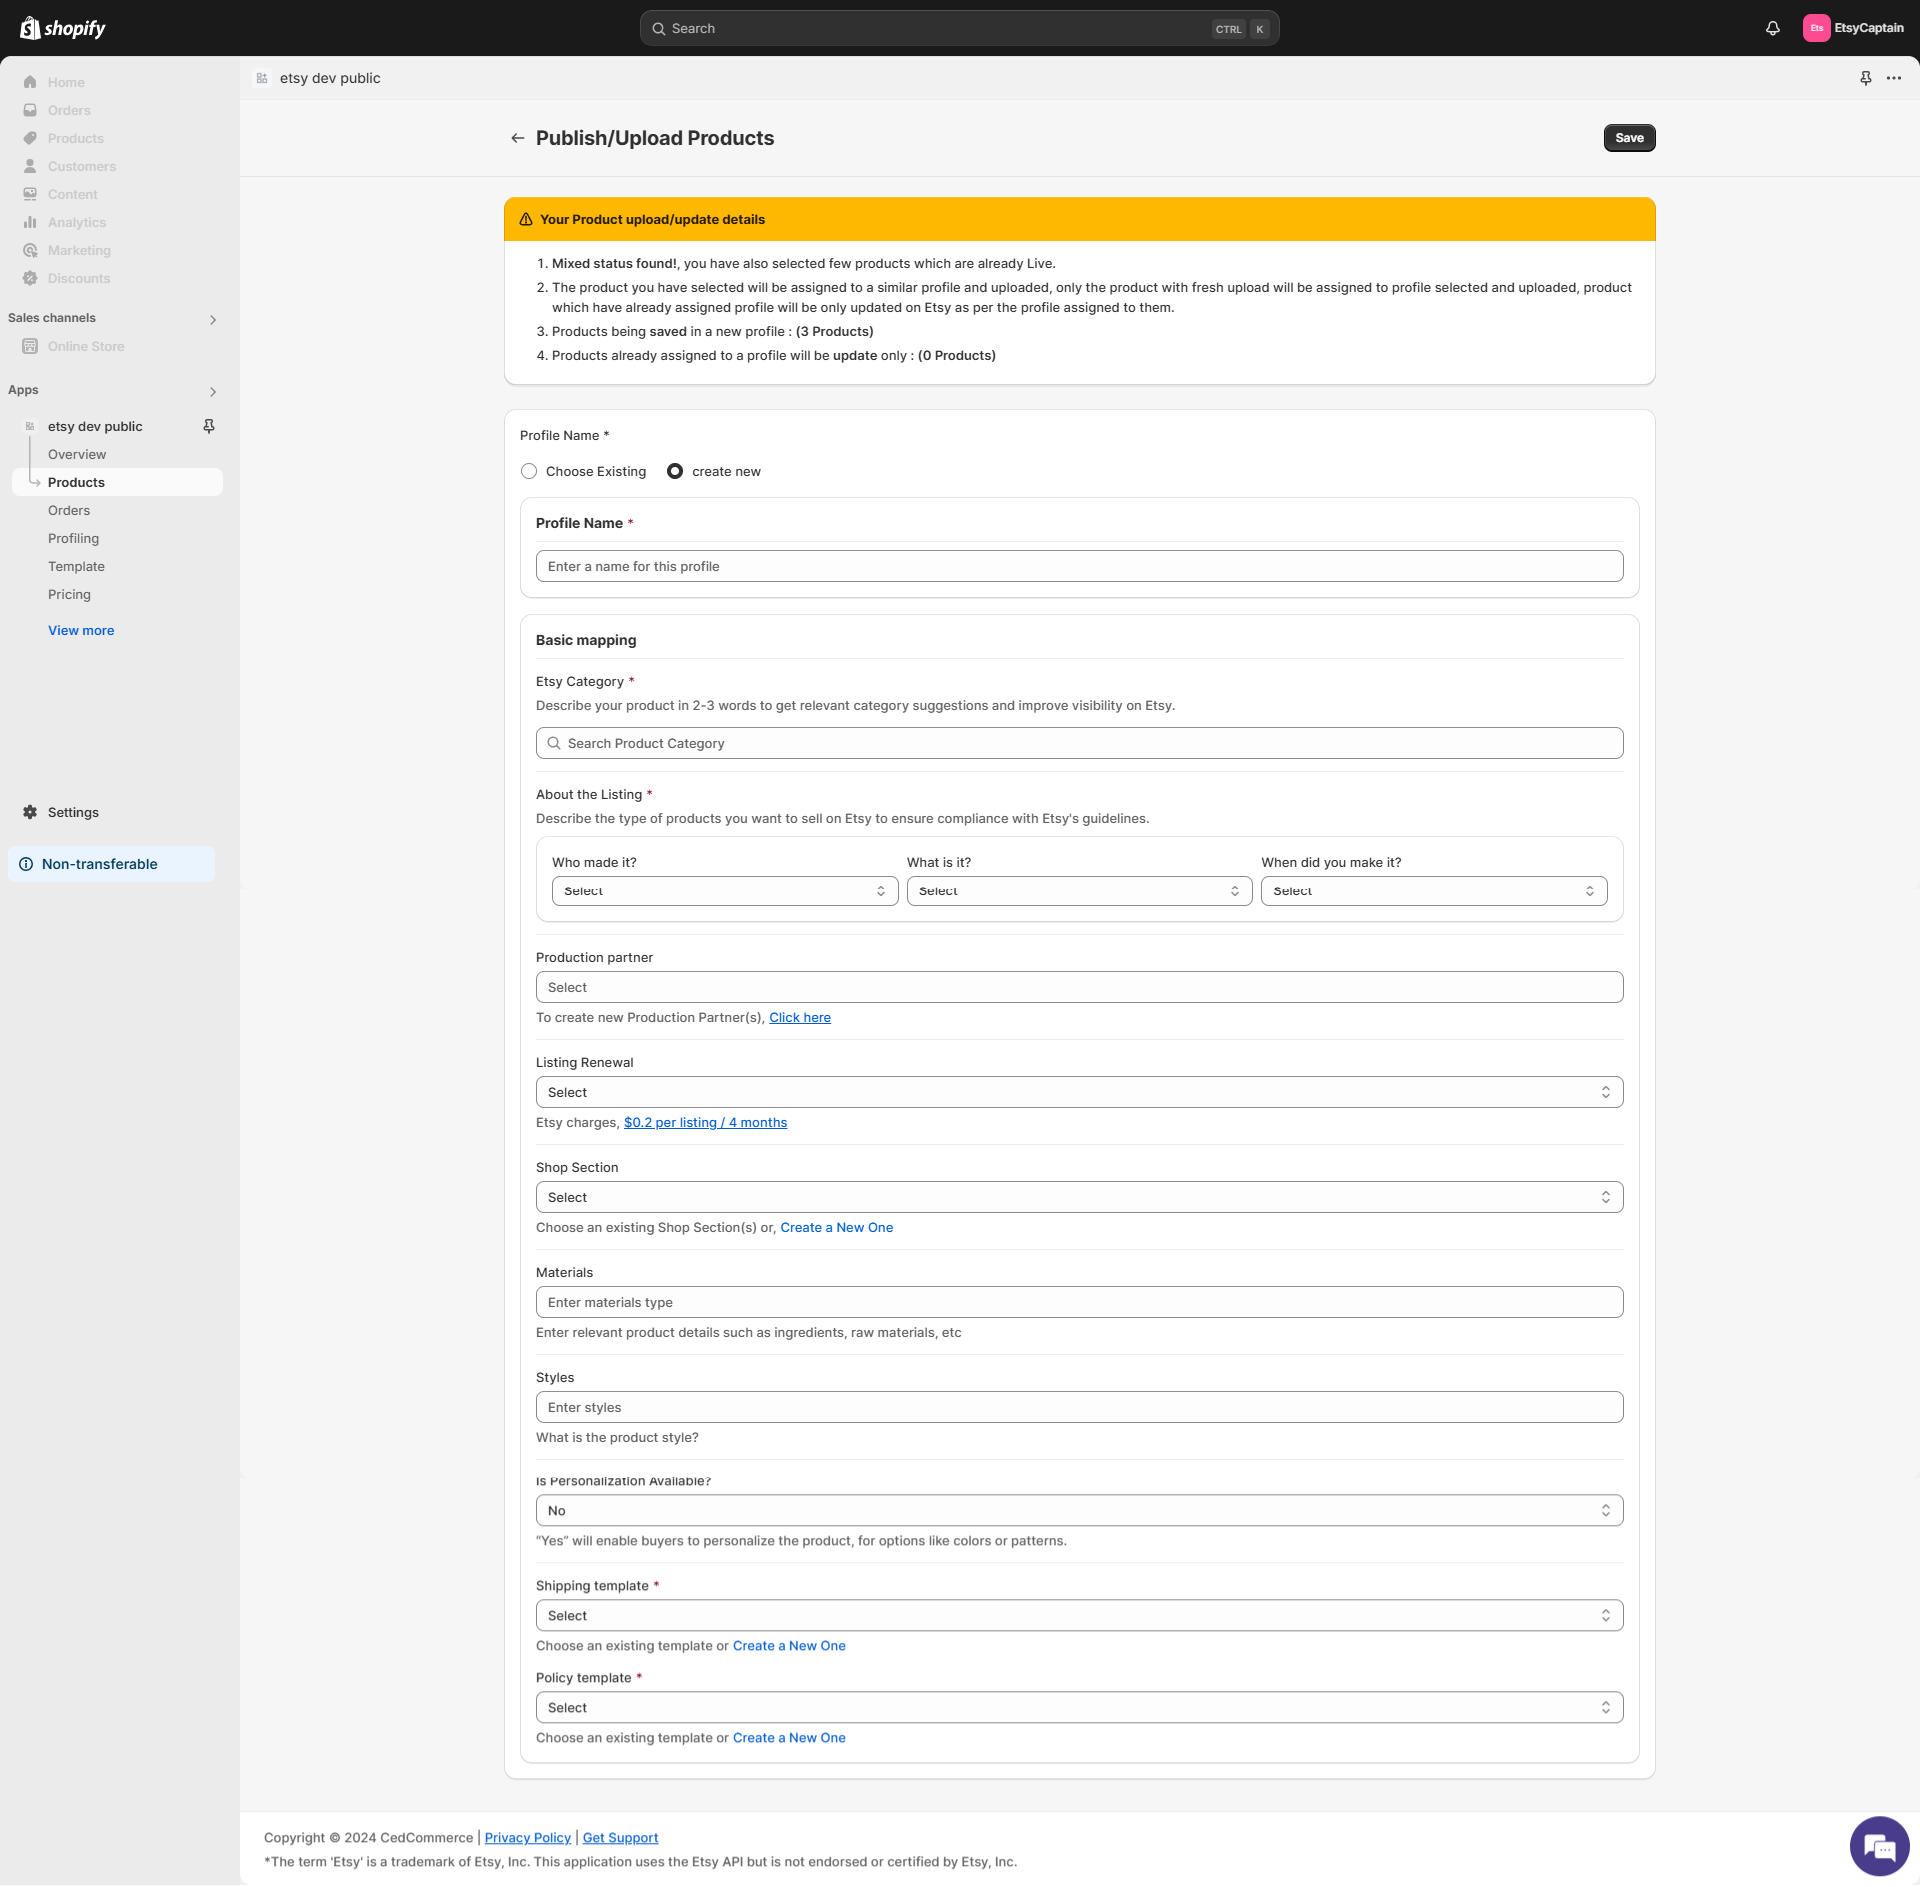This screenshot has height=1887, width=1920.
Task: Pin etsy dev public app in sidebar
Action: (x=209, y=426)
